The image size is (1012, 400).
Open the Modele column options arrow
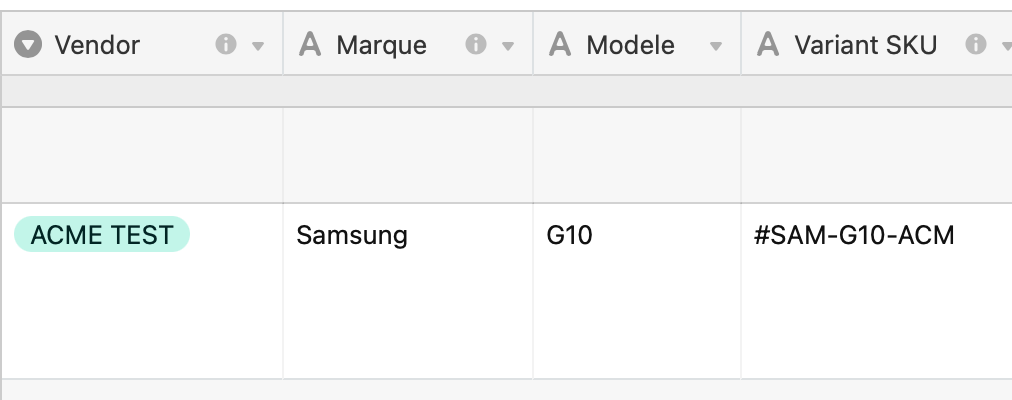(715, 46)
